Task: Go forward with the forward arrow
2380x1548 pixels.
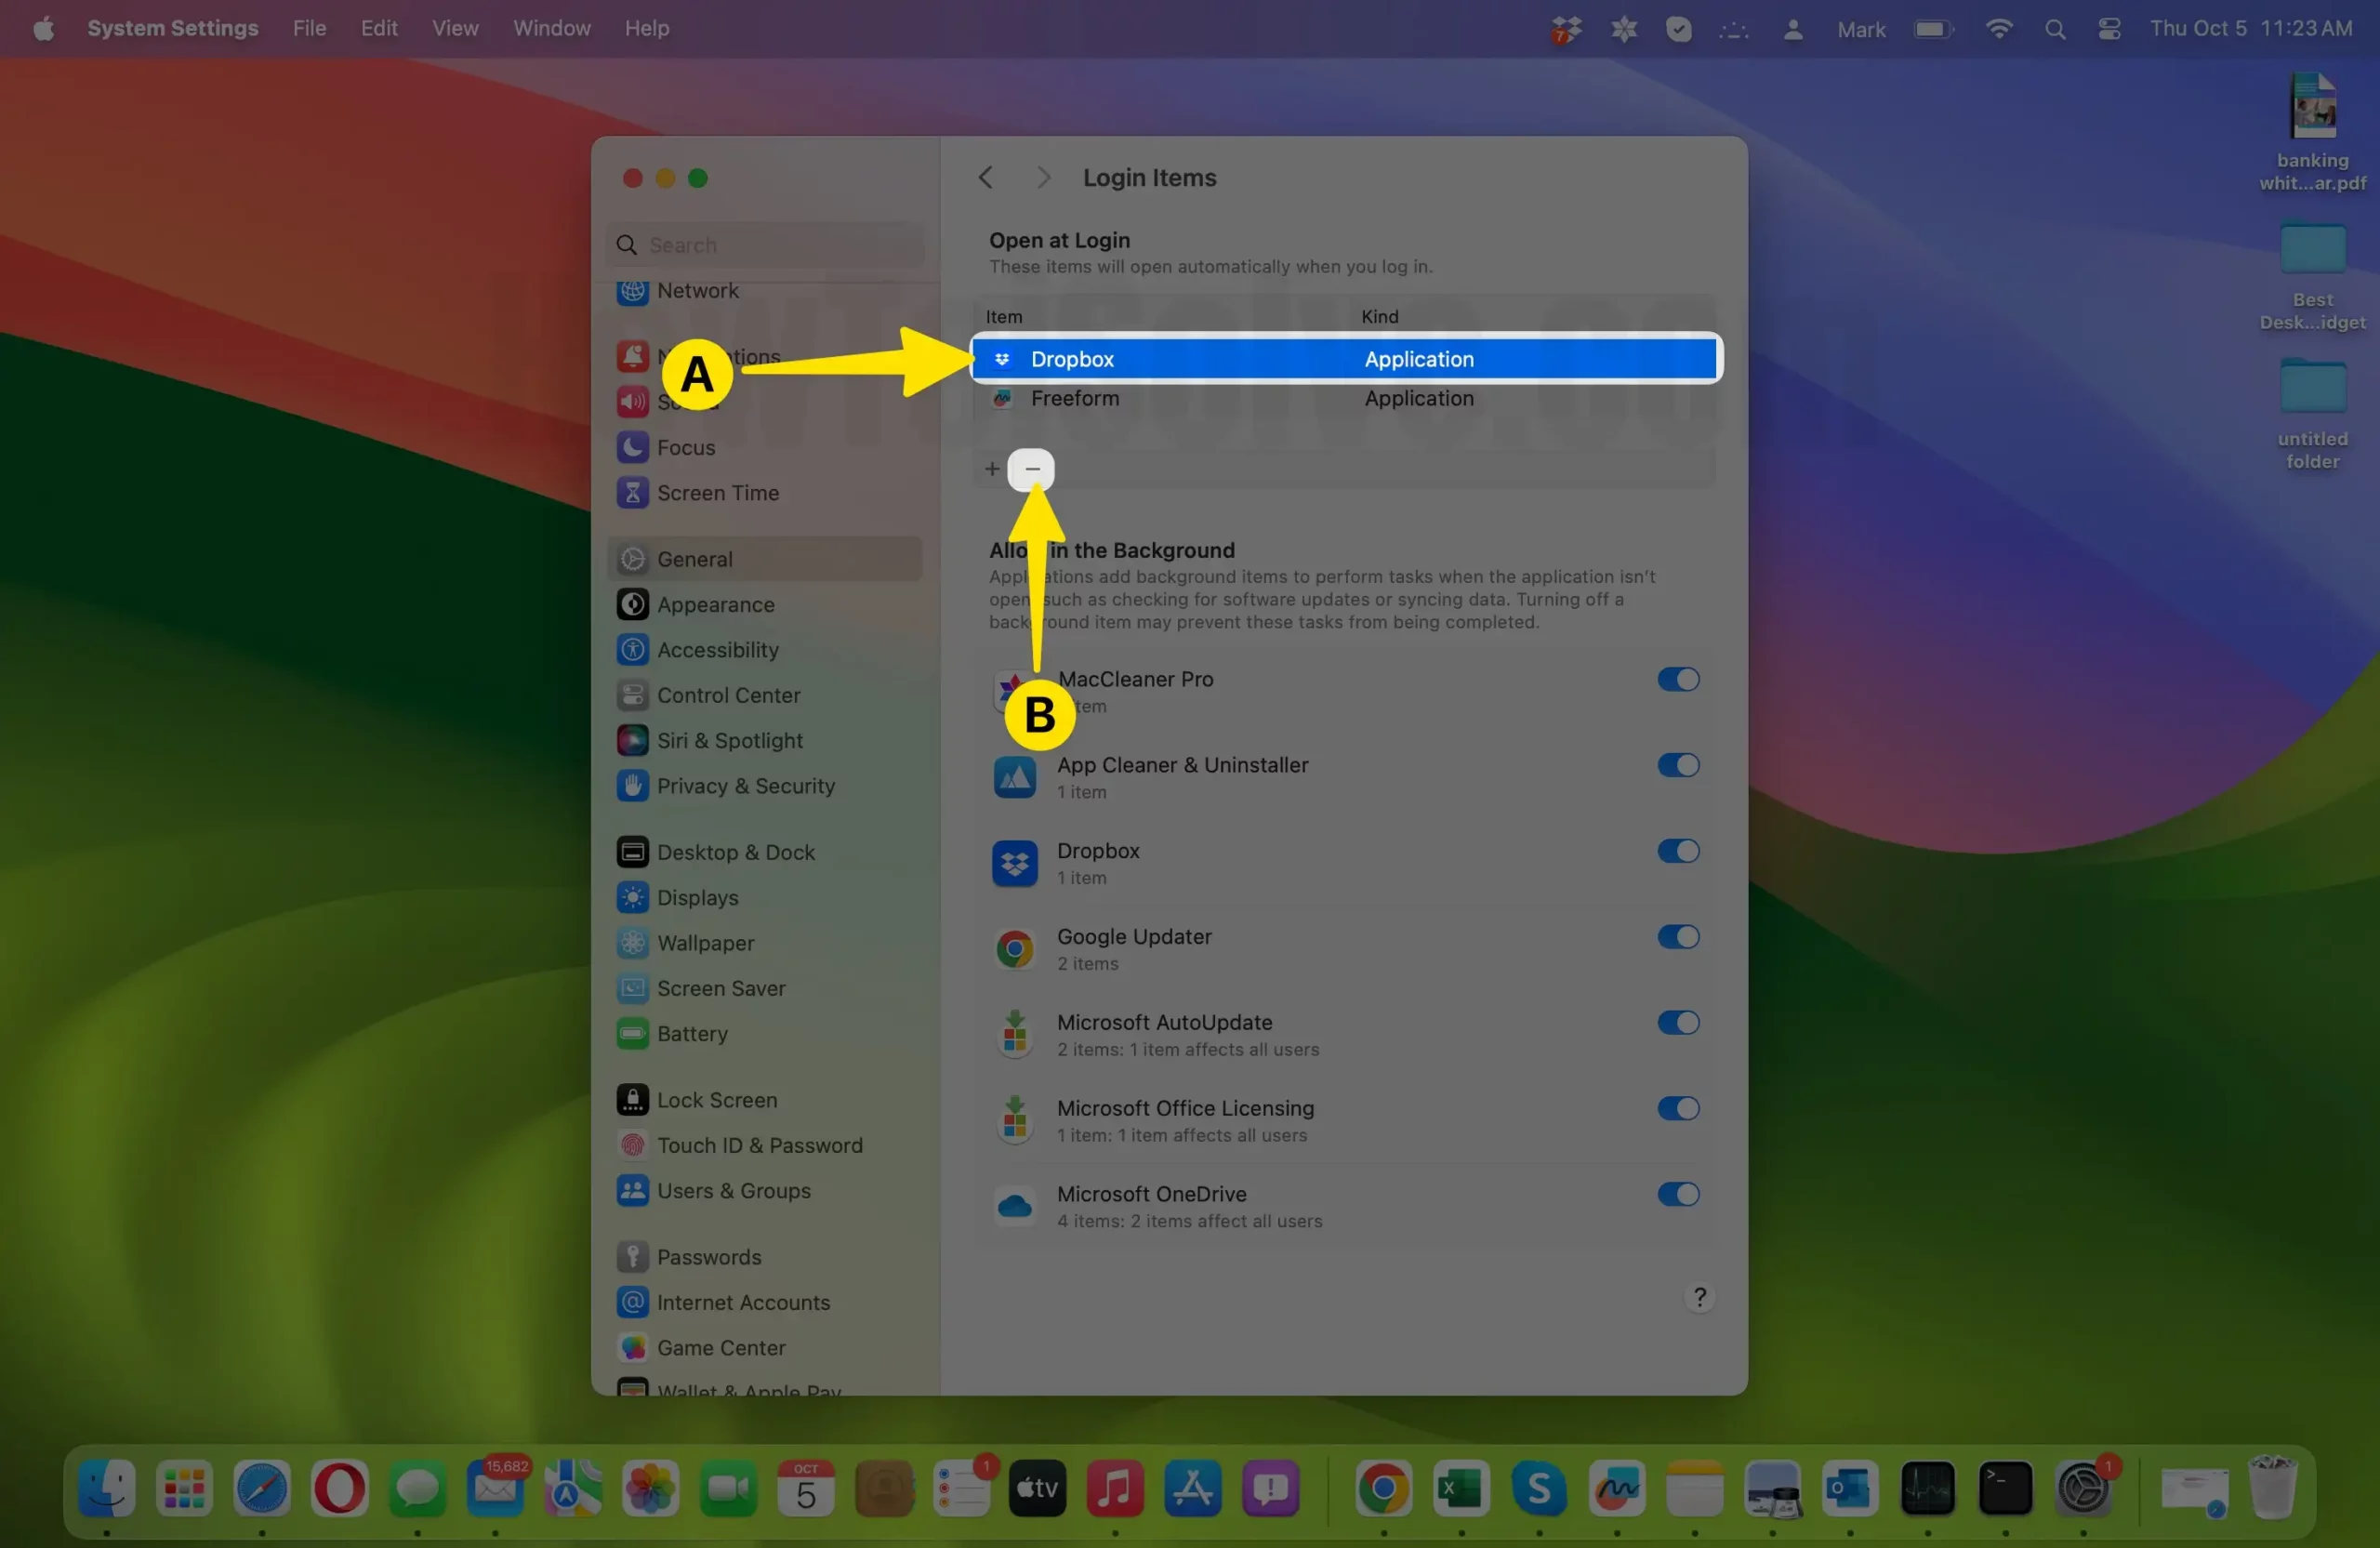Action: click(x=1043, y=178)
